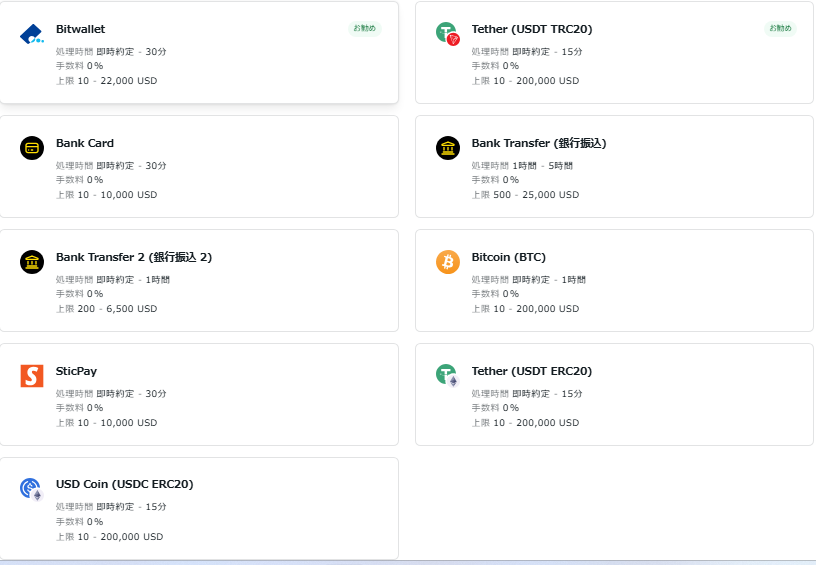Click the Tether USDT TRC20 coin icon
This screenshot has height=565, width=816.
click(x=448, y=34)
